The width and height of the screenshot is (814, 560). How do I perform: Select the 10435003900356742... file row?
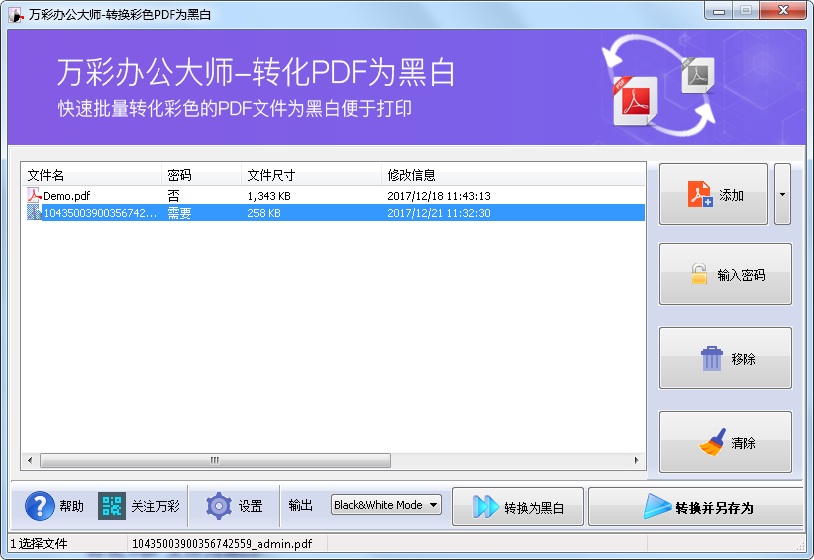coord(333,213)
